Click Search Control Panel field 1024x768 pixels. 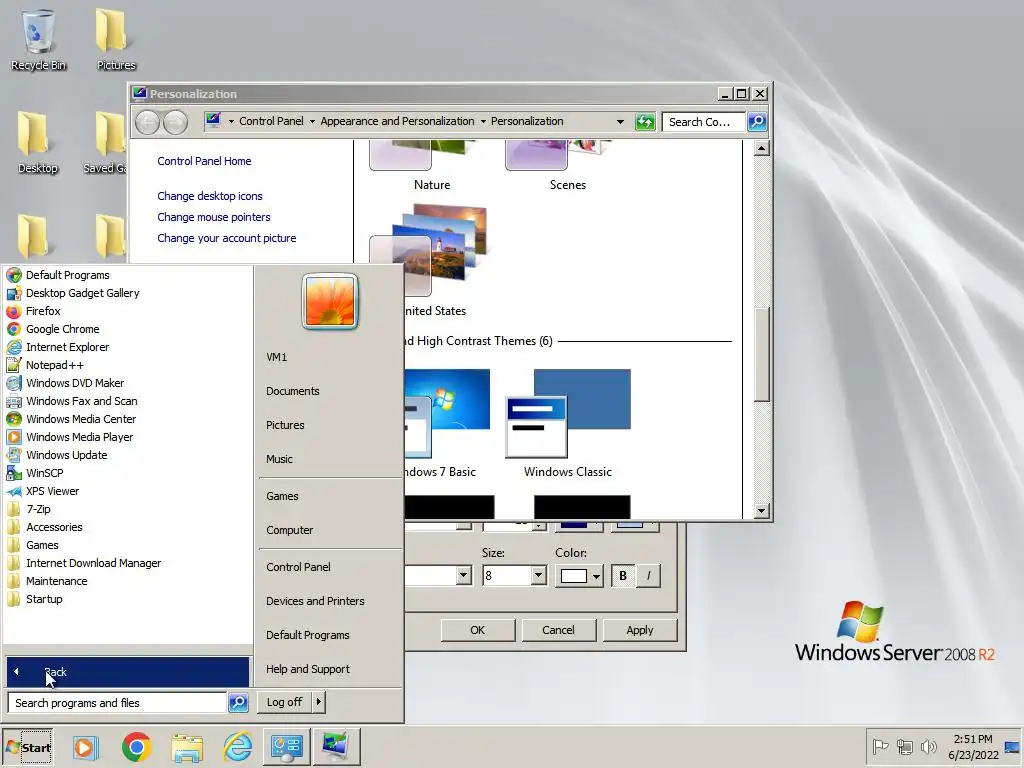pyautogui.click(x=703, y=122)
